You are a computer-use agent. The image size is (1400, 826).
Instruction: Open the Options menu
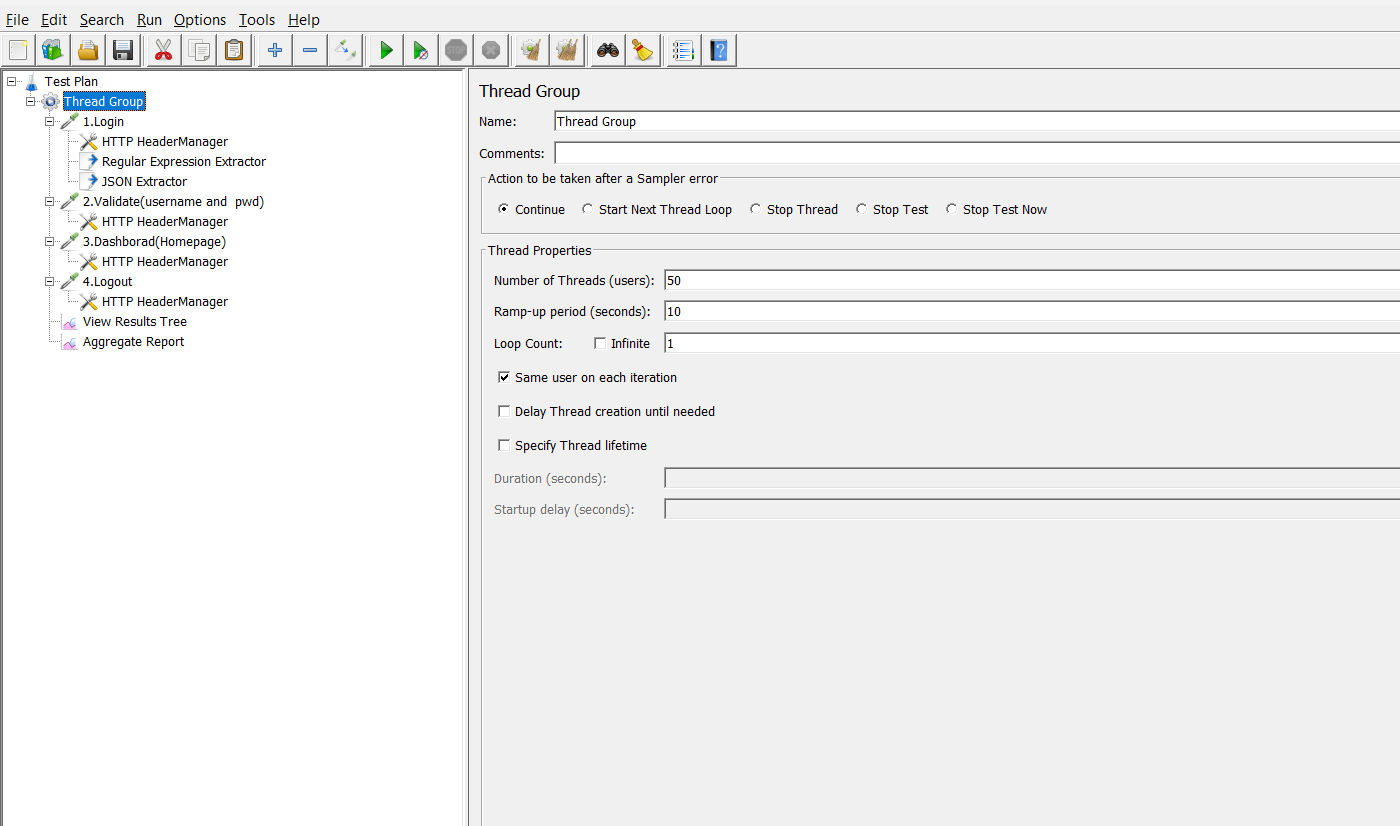click(x=199, y=19)
